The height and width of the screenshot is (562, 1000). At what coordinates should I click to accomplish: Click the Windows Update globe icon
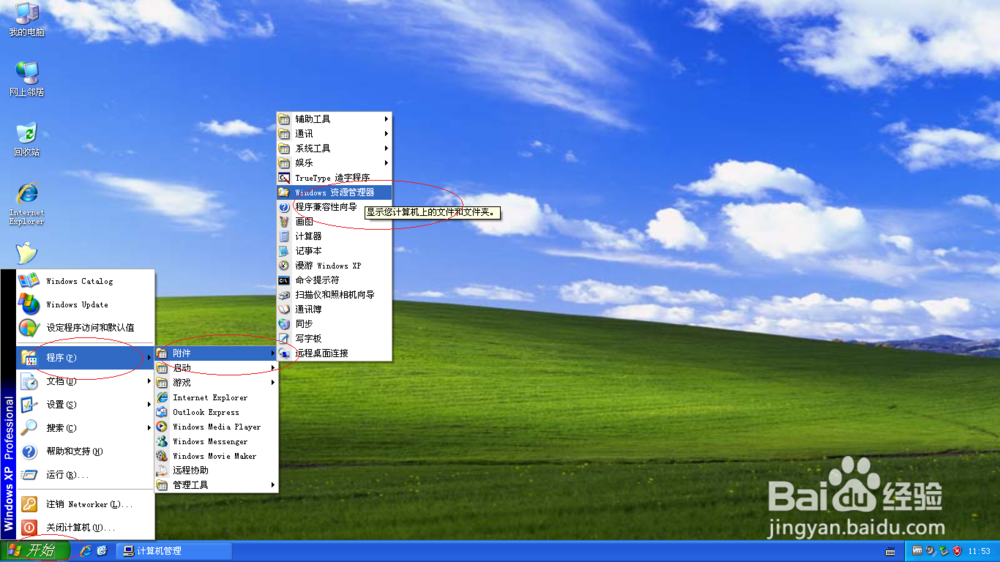pos(29,304)
